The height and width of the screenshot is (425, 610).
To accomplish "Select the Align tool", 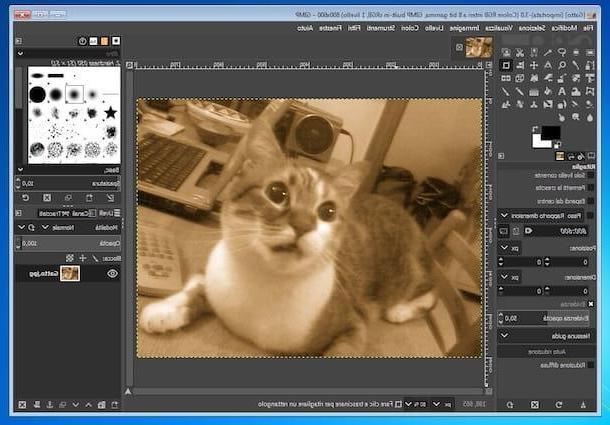I will click(520, 65).
